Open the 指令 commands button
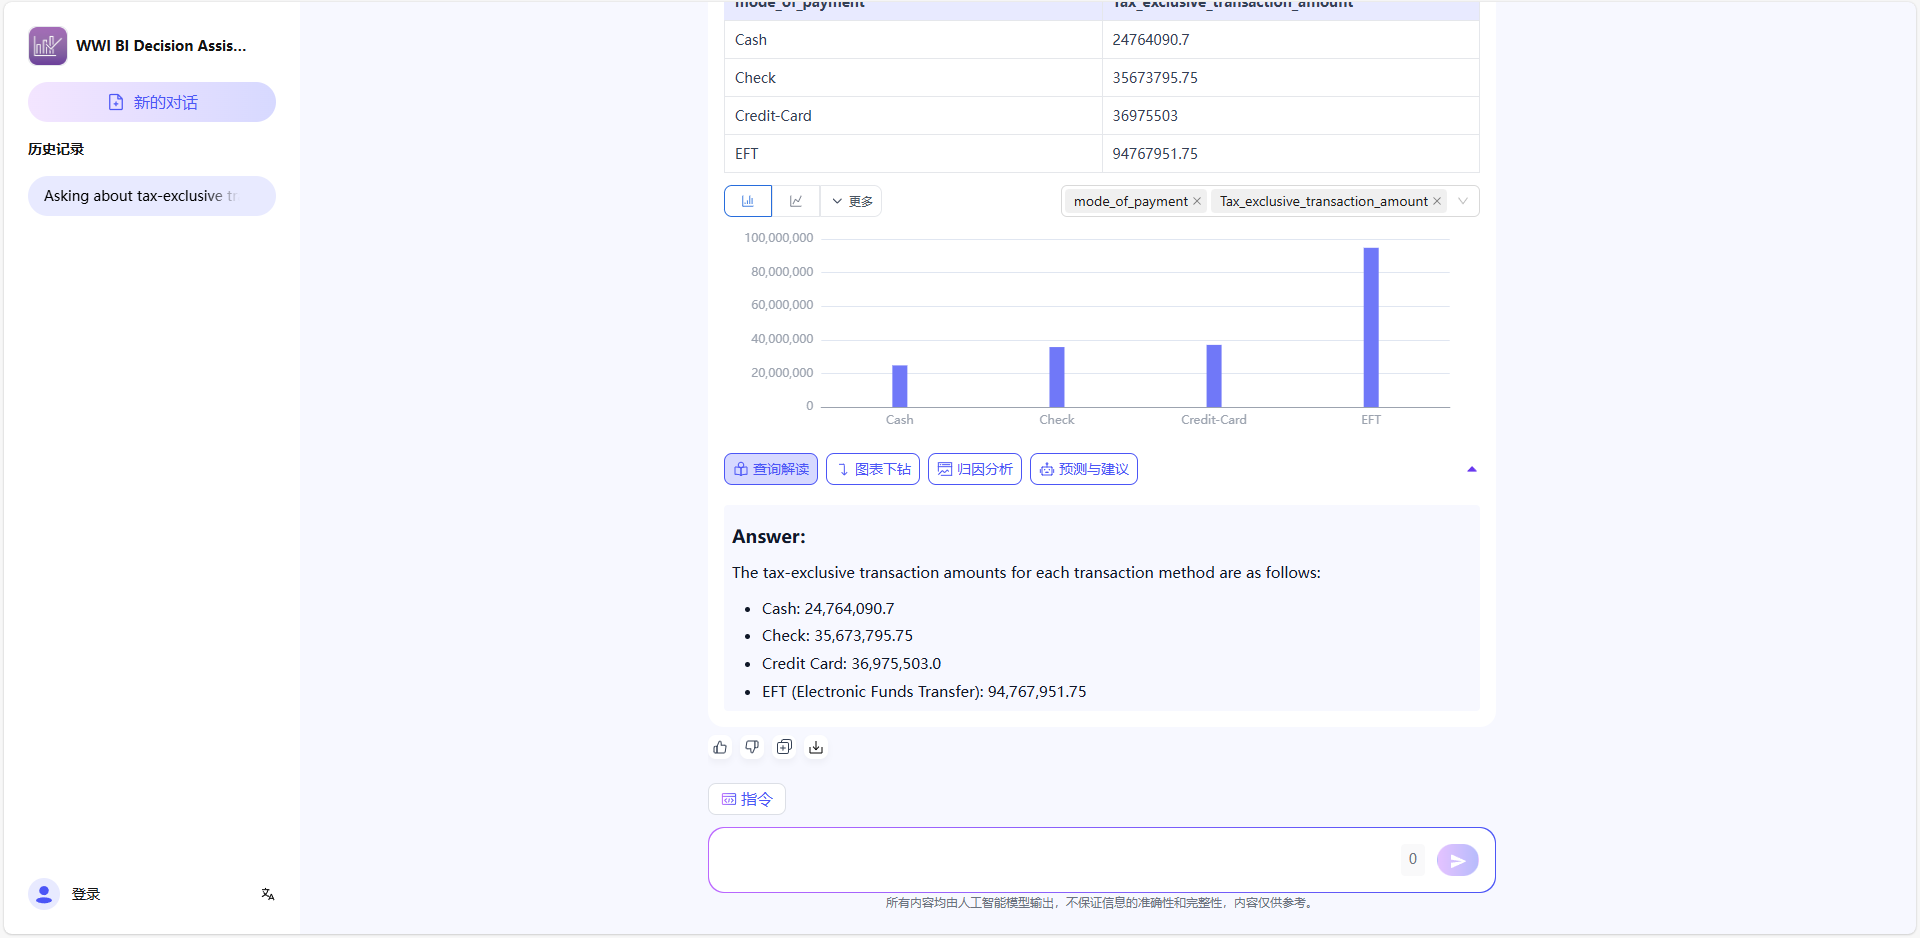The image size is (1920, 938). 747,799
